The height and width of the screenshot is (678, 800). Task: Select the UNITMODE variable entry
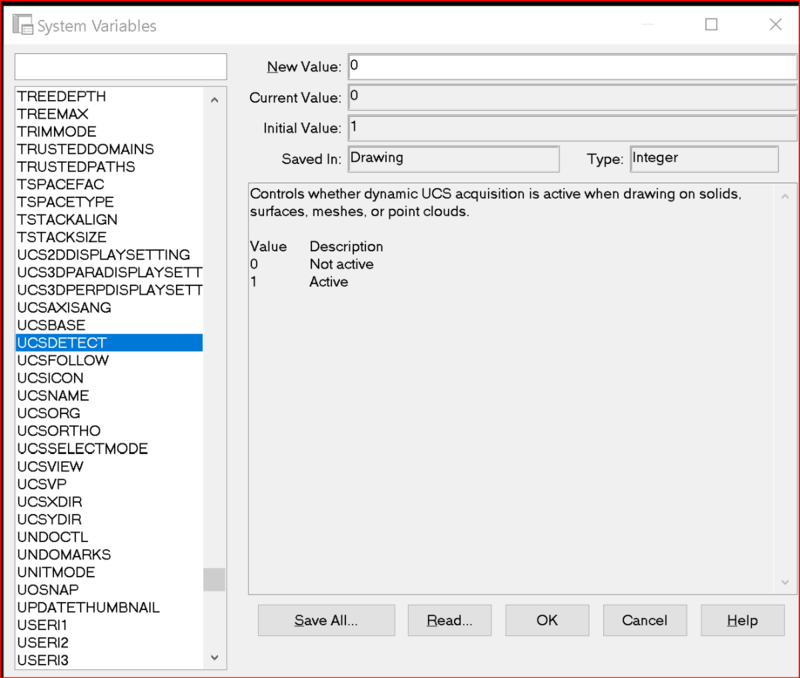click(x=56, y=572)
